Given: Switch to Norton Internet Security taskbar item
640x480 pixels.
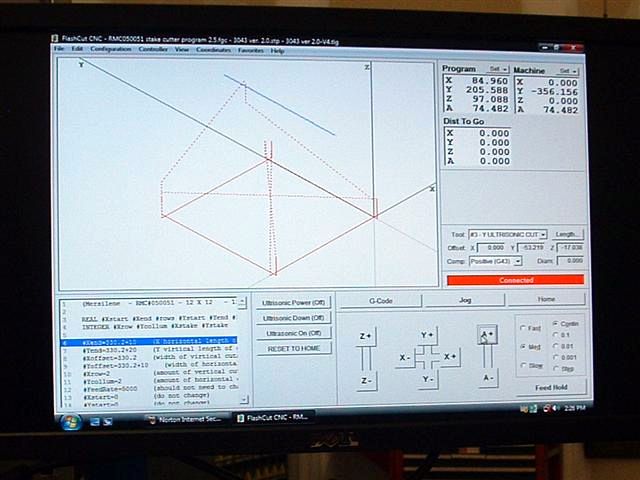Looking at the screenshot, I should 185,419.
